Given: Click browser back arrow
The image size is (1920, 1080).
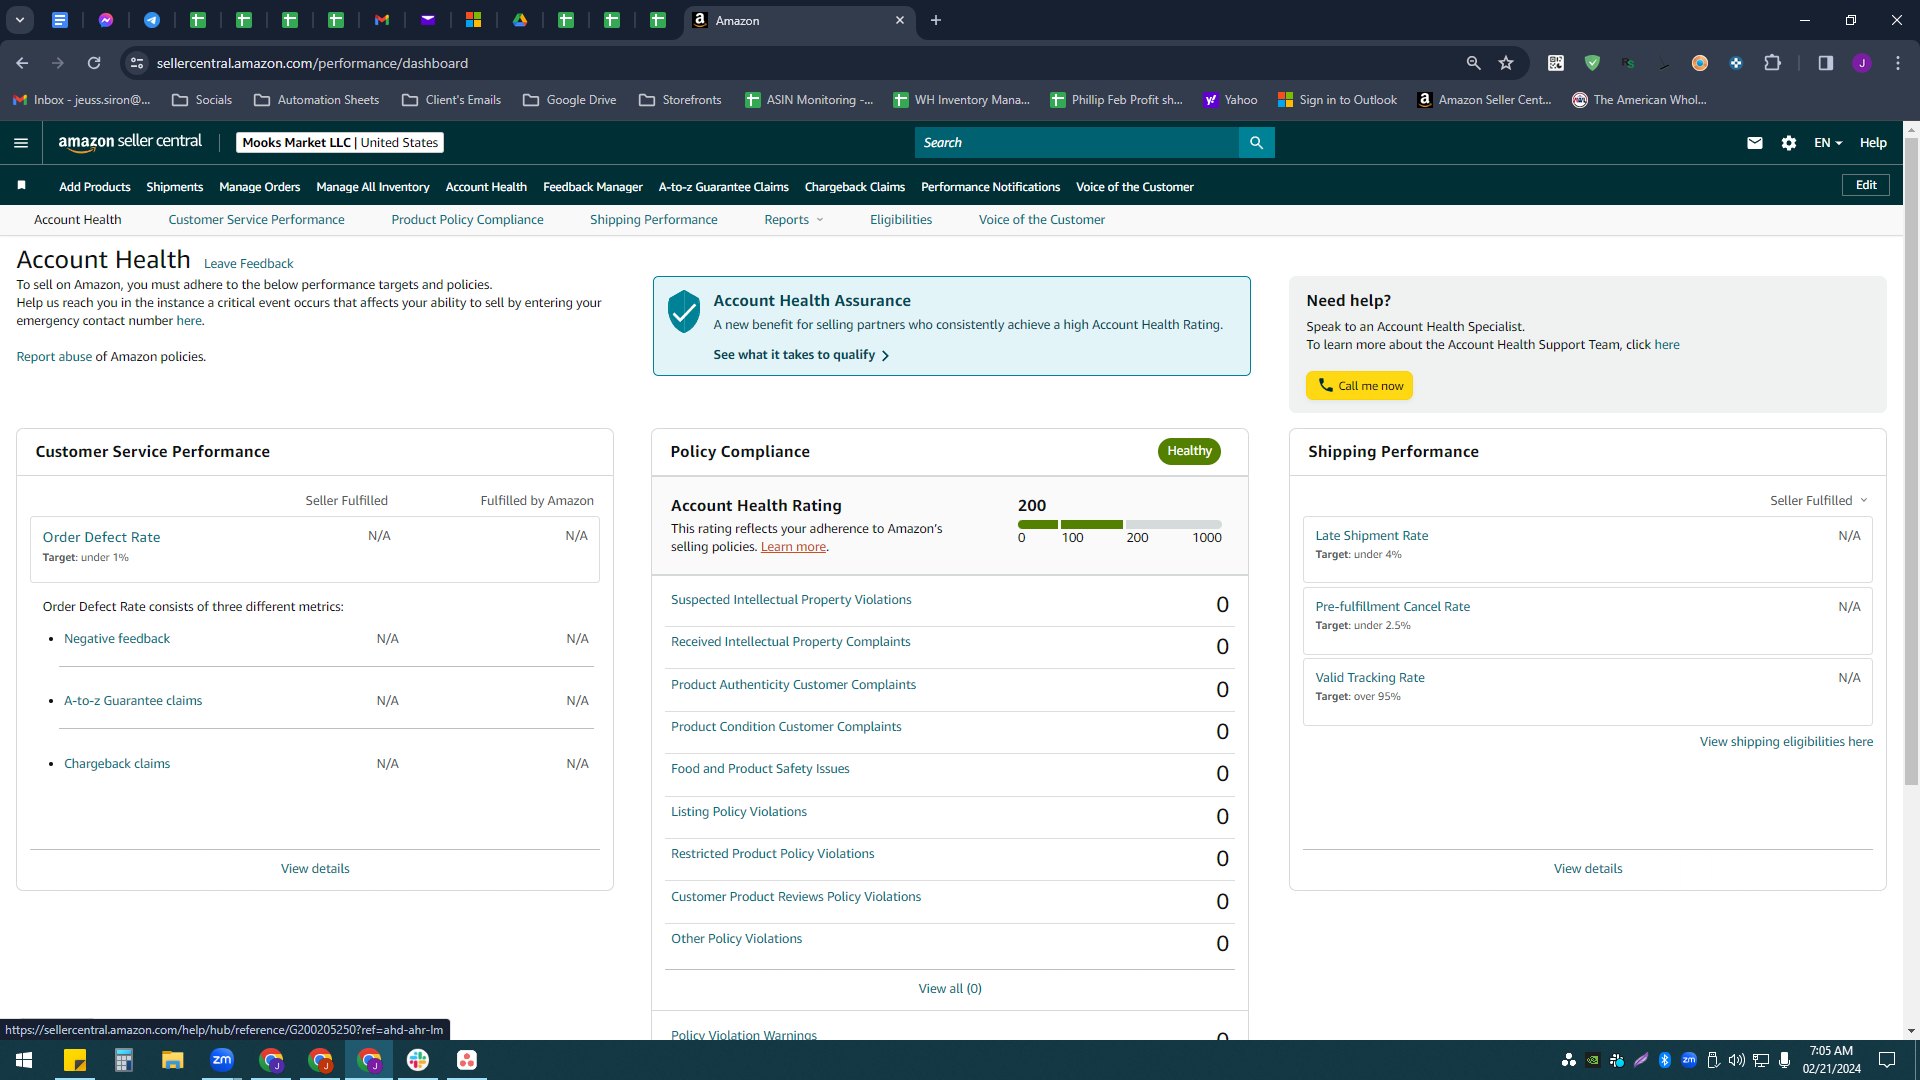Looking at the screenshot, I should point(22,63).
